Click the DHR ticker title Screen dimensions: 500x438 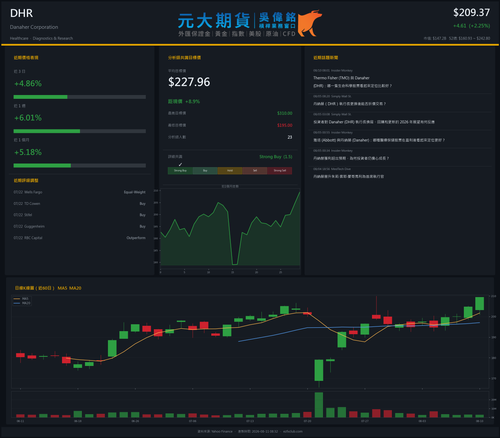[x=21, y=13]
